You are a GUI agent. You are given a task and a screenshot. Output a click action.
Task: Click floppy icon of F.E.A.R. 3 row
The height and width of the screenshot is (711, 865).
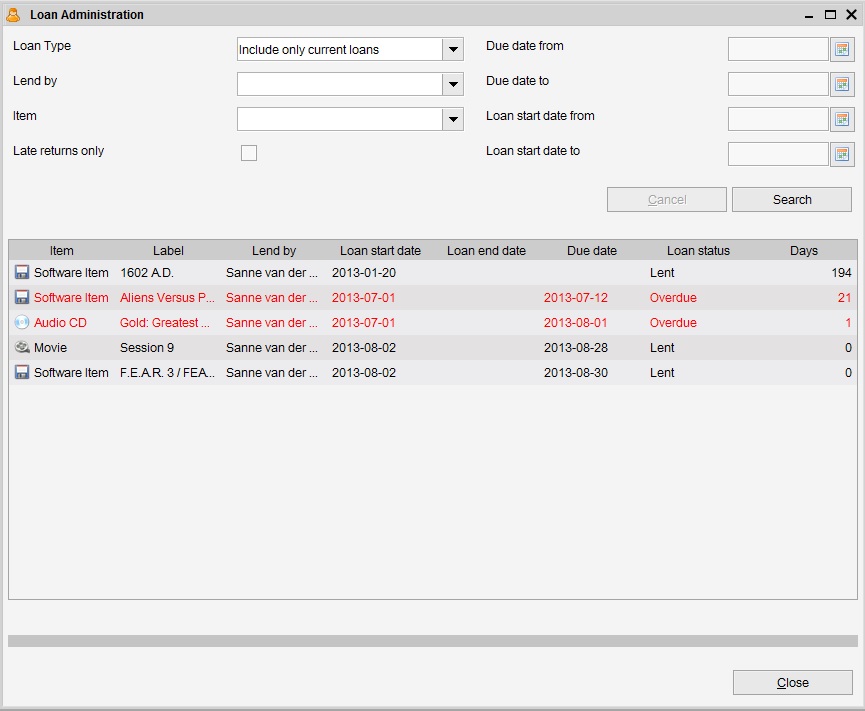click(22, 373)
